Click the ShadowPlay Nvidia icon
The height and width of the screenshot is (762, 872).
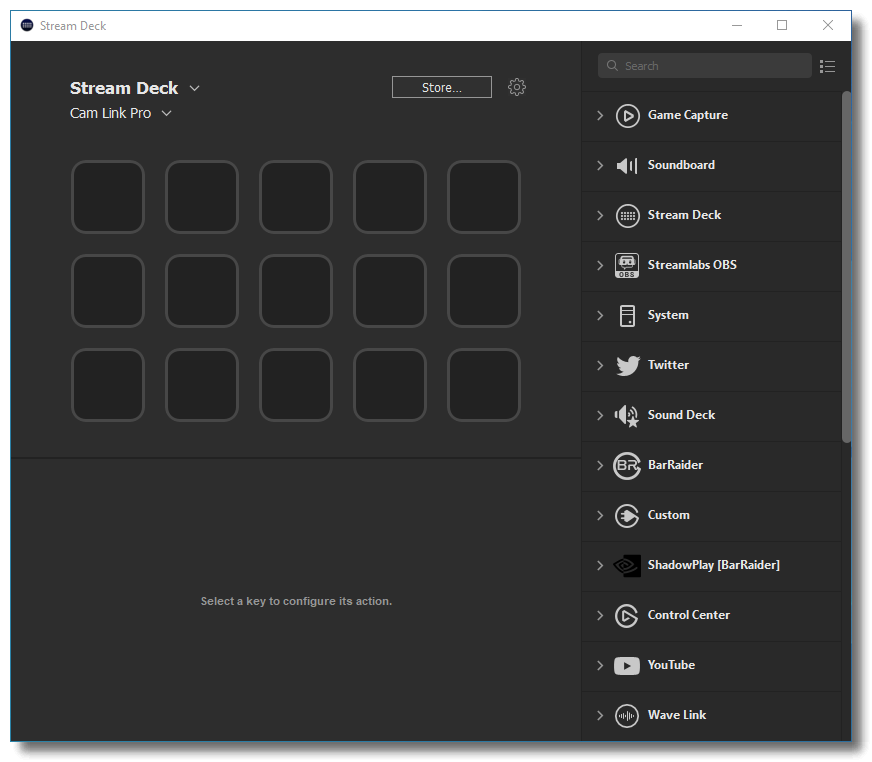(x=627, y=566)
